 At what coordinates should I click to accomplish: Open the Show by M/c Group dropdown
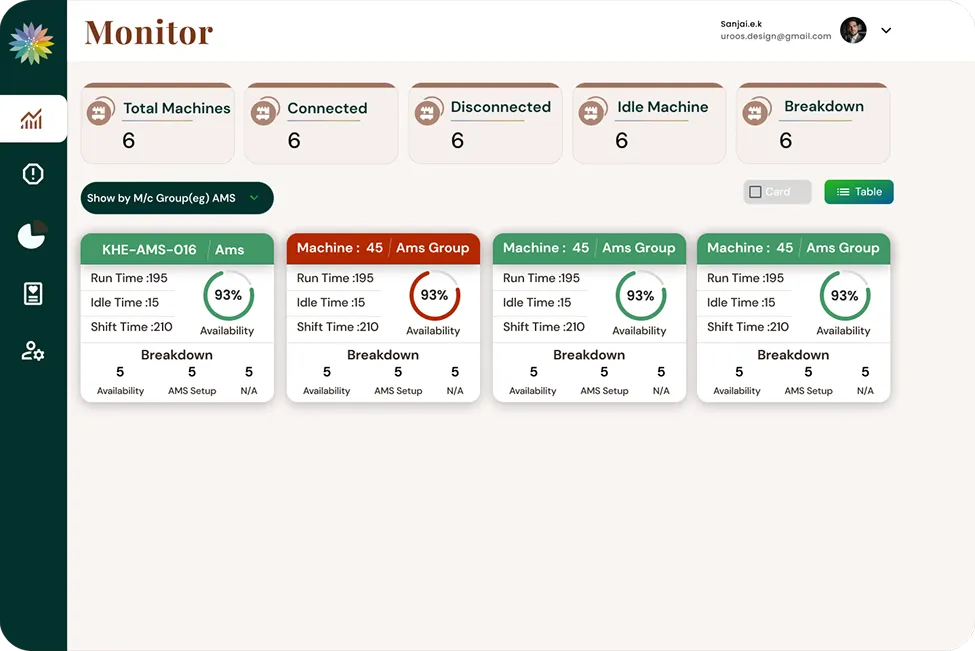(176, 198)
